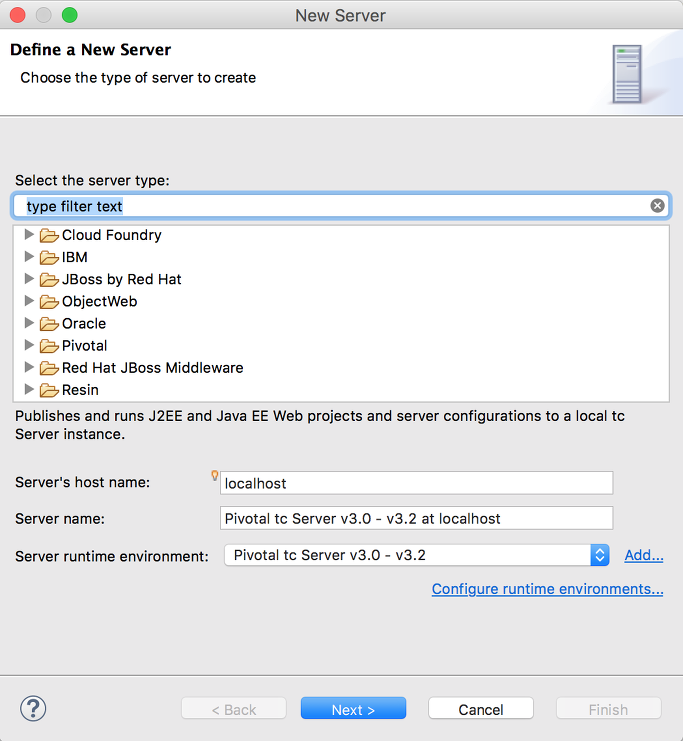Click the green zoom window button
Screen dimensions: 683x741
(x=69, y=15)
